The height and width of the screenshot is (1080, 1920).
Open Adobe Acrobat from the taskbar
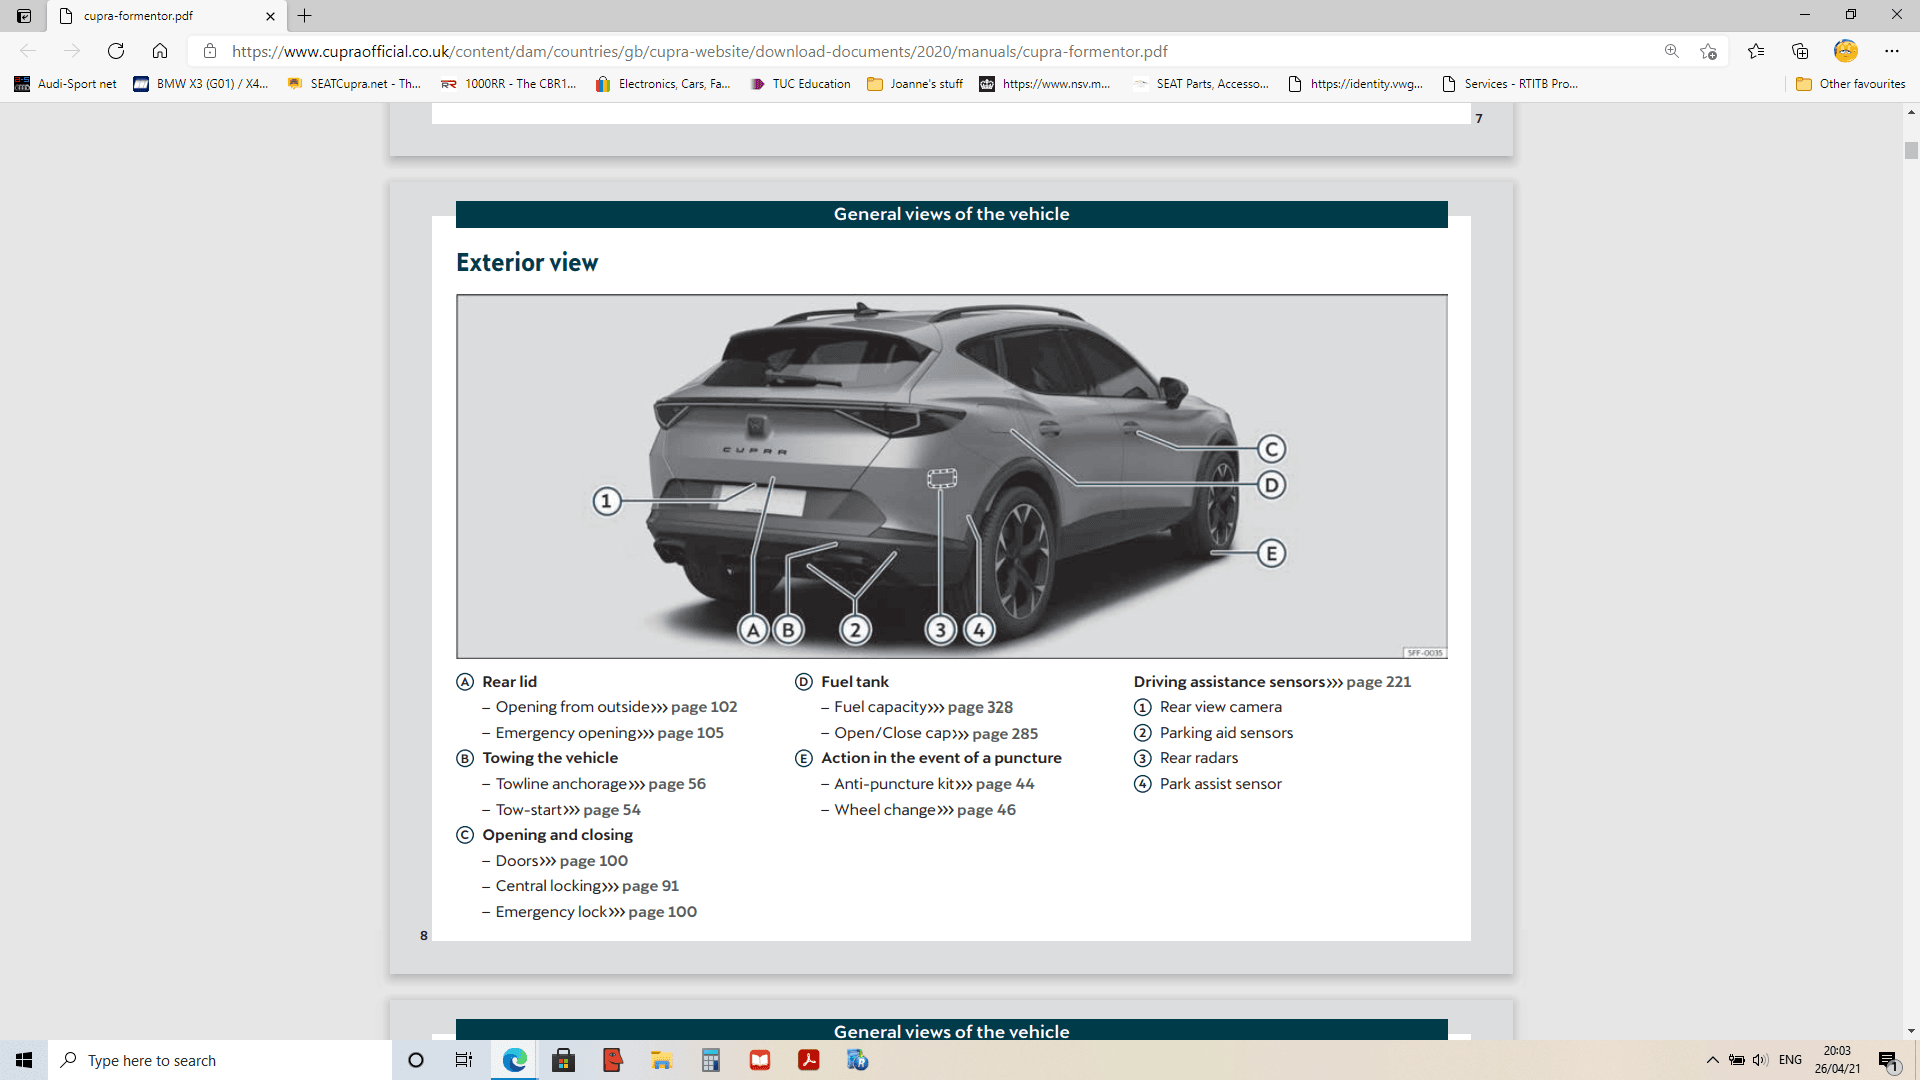(809, 1060)
